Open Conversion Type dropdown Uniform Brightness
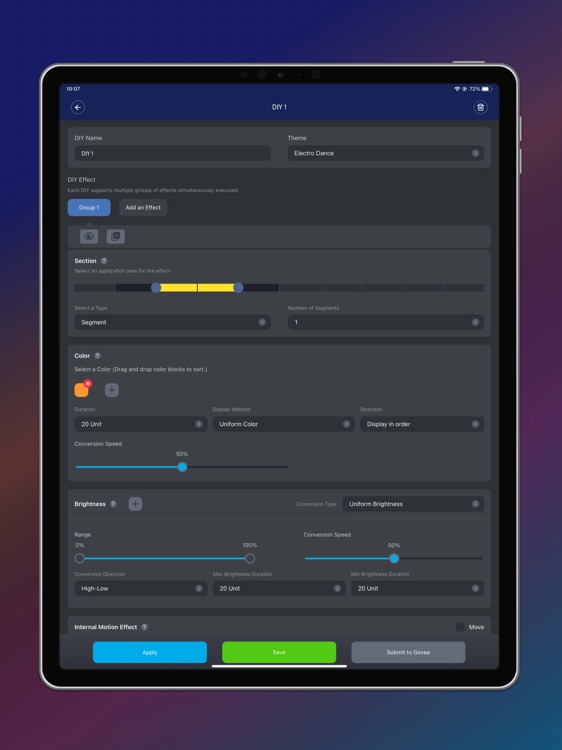 click(x=413, y=504)
